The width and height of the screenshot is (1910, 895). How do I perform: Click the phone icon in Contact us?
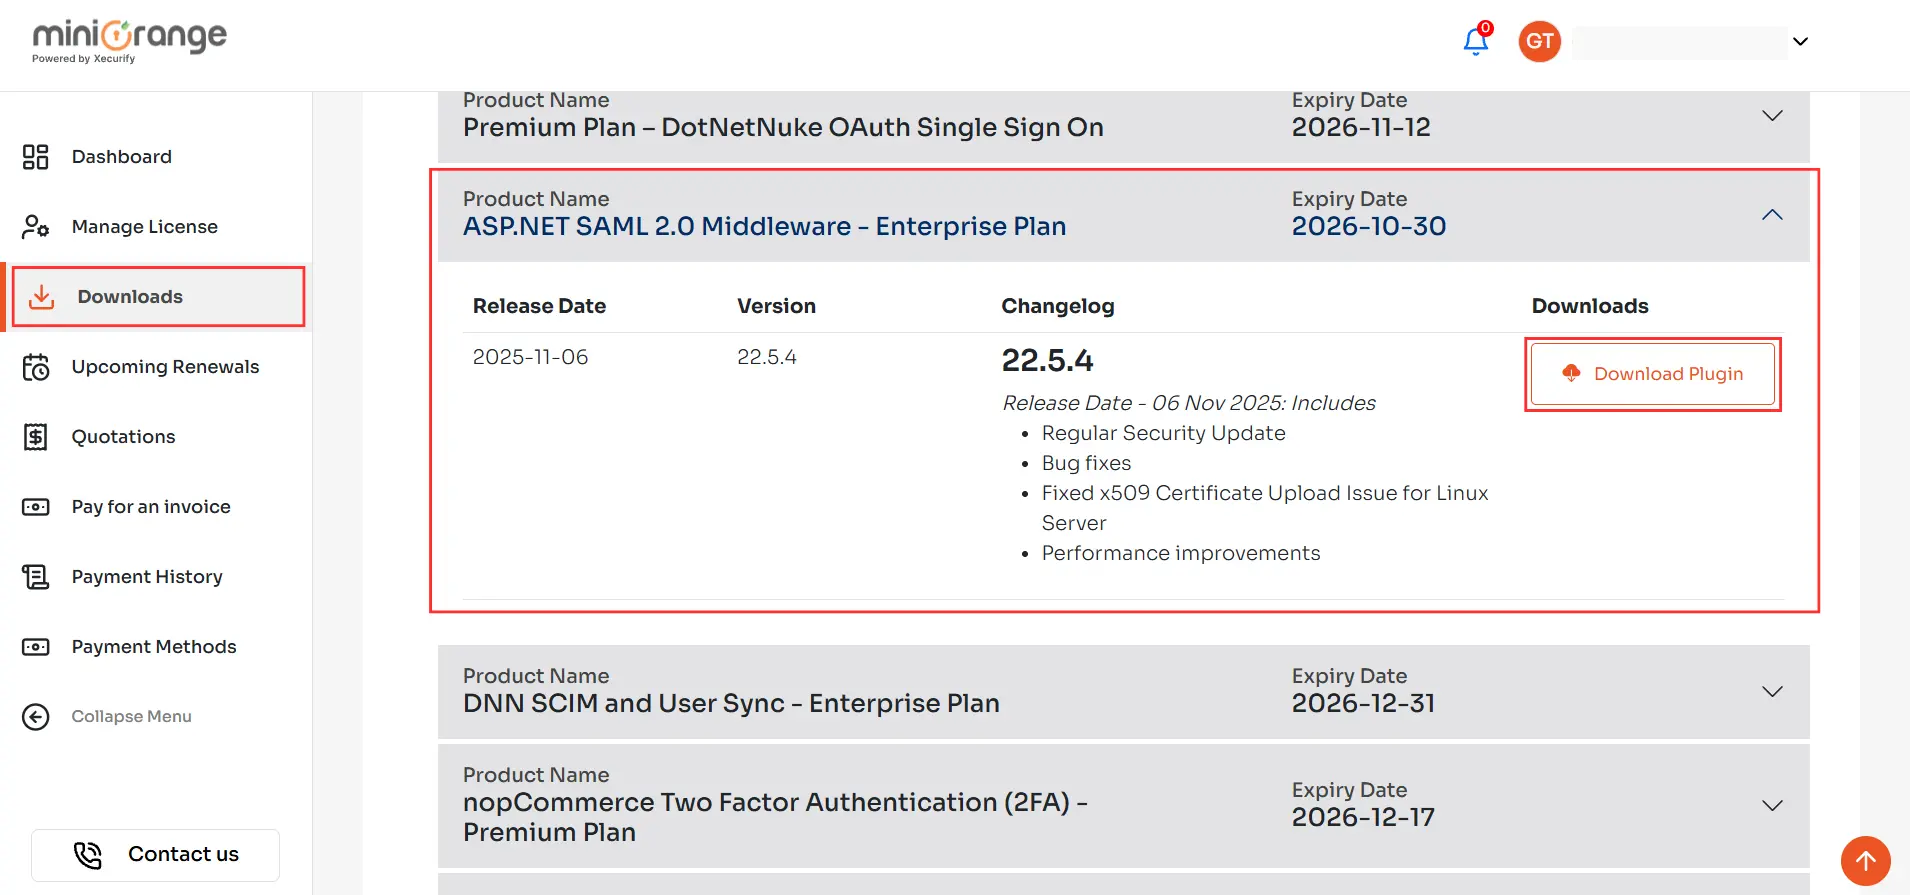click(88, 855)
